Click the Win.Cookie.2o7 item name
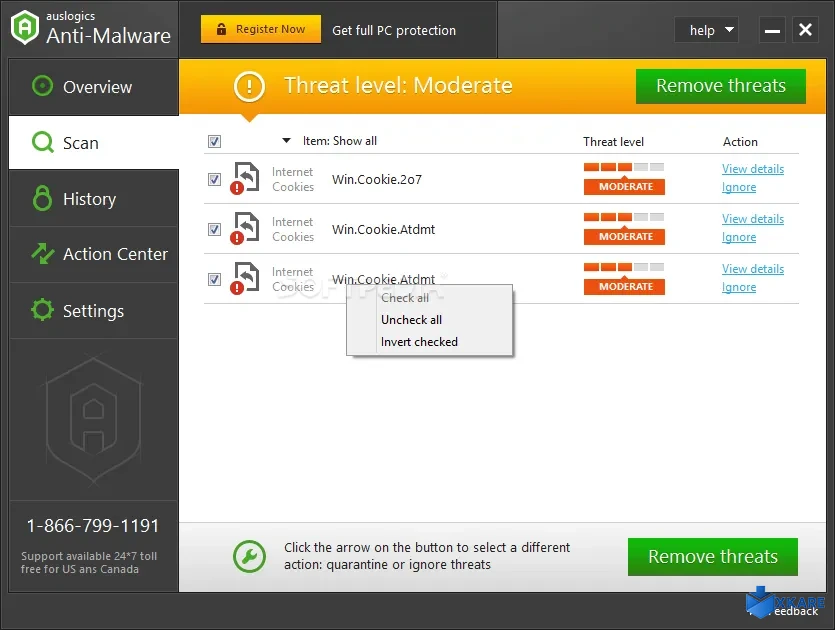 click(x=376, y=179)
